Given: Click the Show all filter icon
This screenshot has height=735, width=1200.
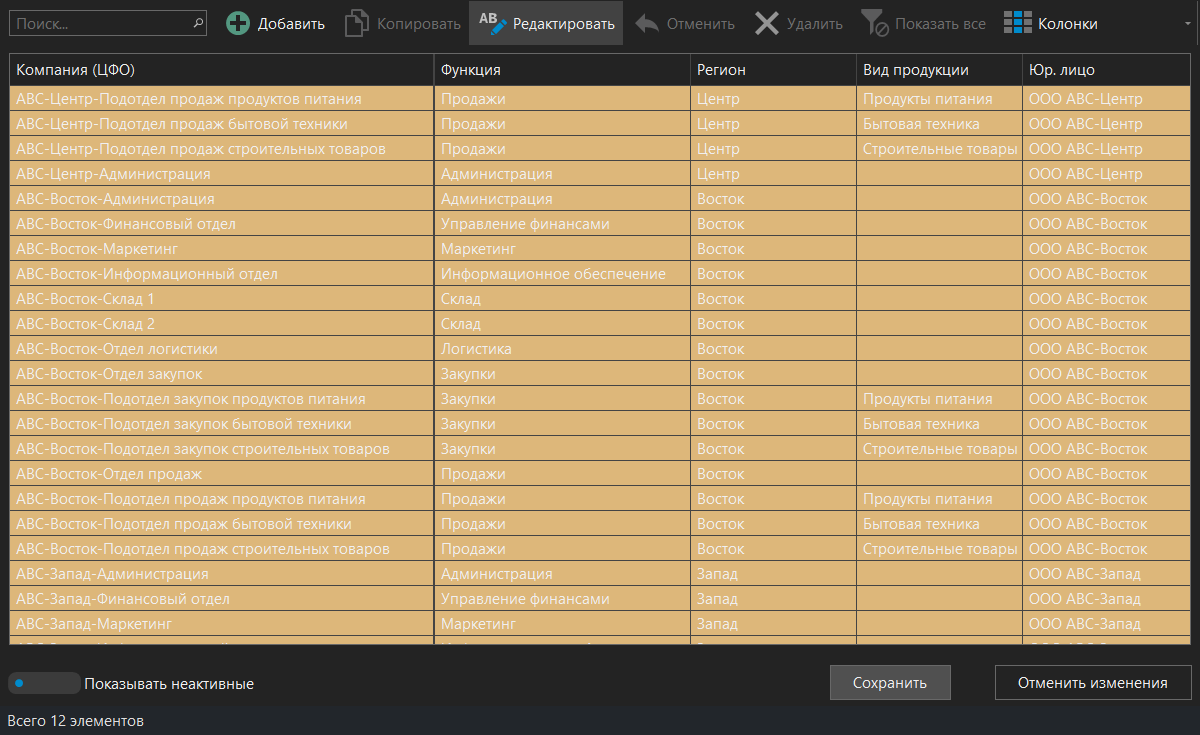Looking at the screenshot, I should [875, 24].
